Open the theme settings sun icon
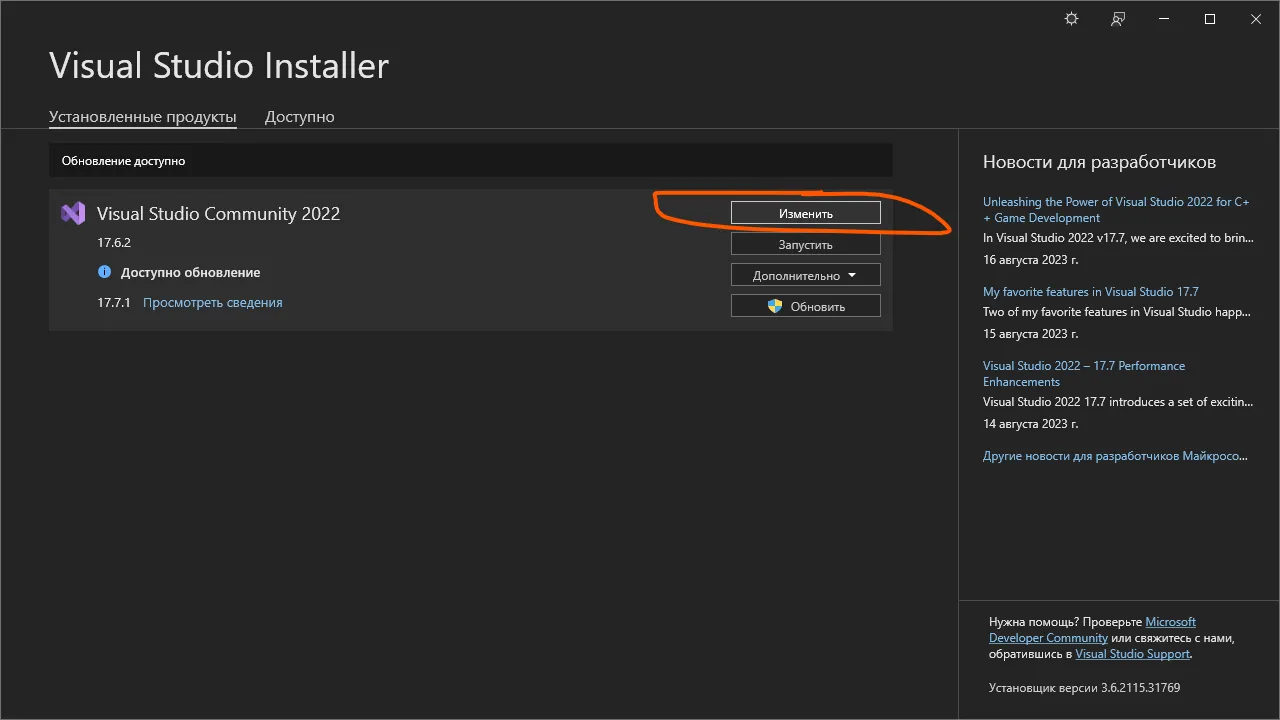Screen dimensions: 1280x720 click(1072, 19)
